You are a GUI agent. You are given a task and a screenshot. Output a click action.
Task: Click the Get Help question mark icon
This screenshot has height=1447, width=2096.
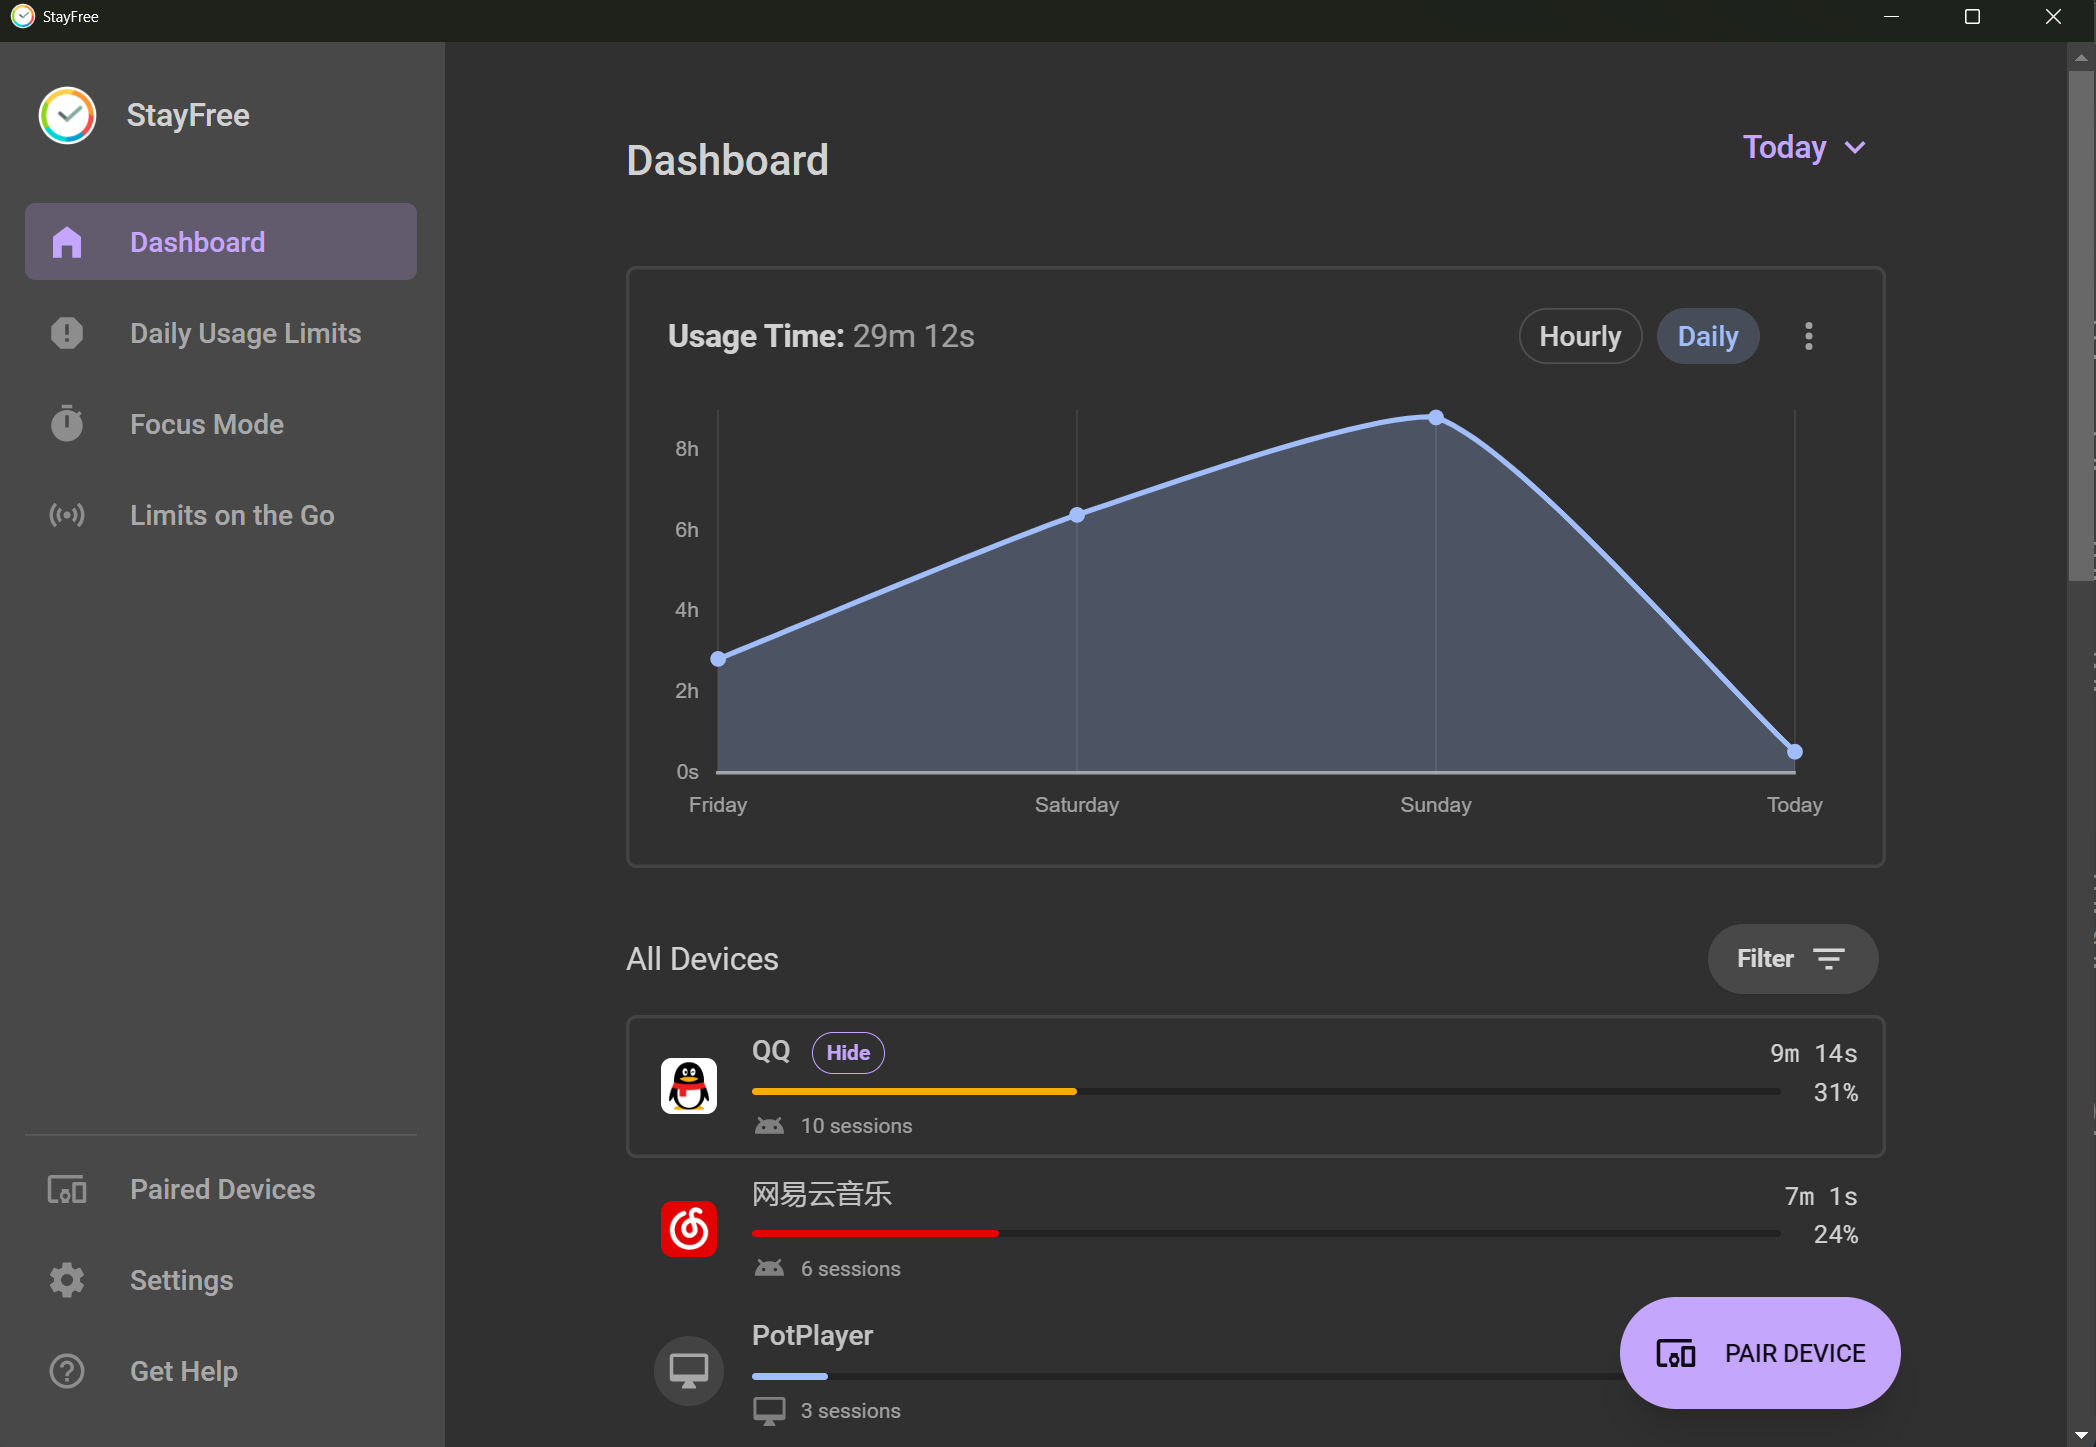67,1371
